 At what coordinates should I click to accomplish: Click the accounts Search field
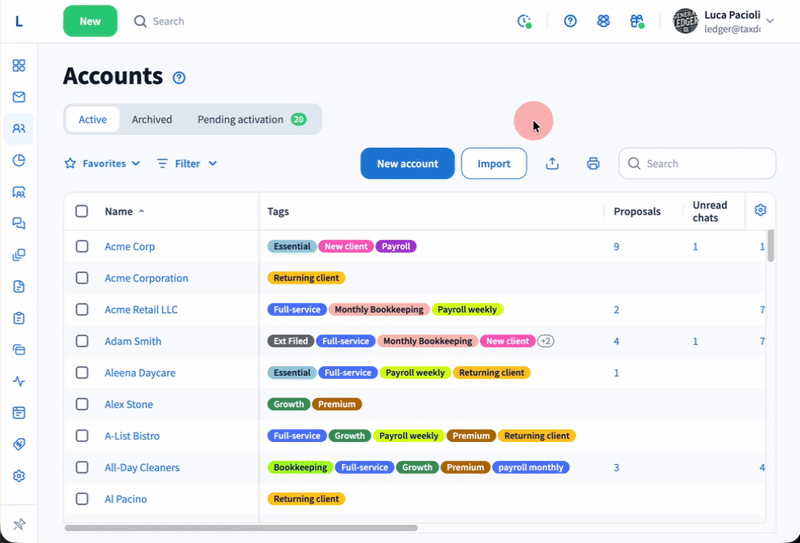pos(705,164)
